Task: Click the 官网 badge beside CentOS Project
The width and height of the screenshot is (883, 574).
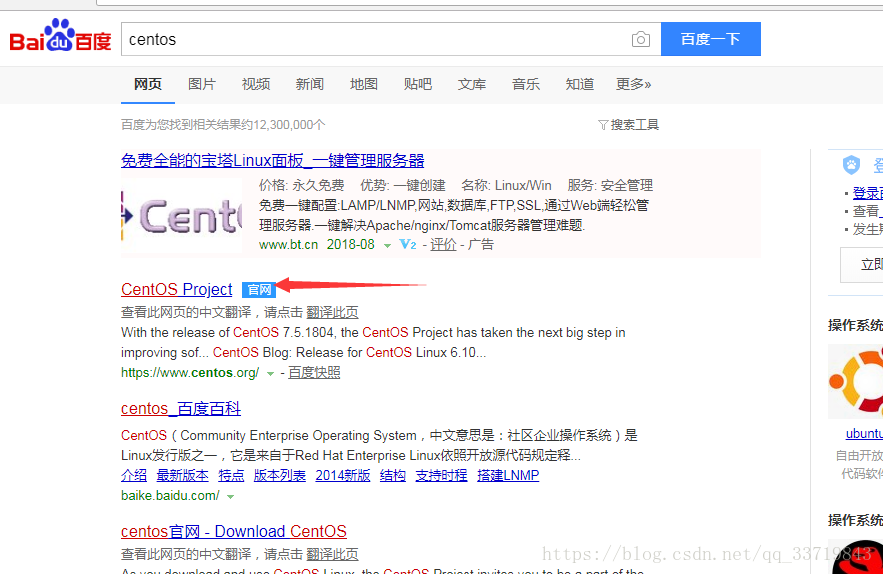Action: tap(259, 290)
